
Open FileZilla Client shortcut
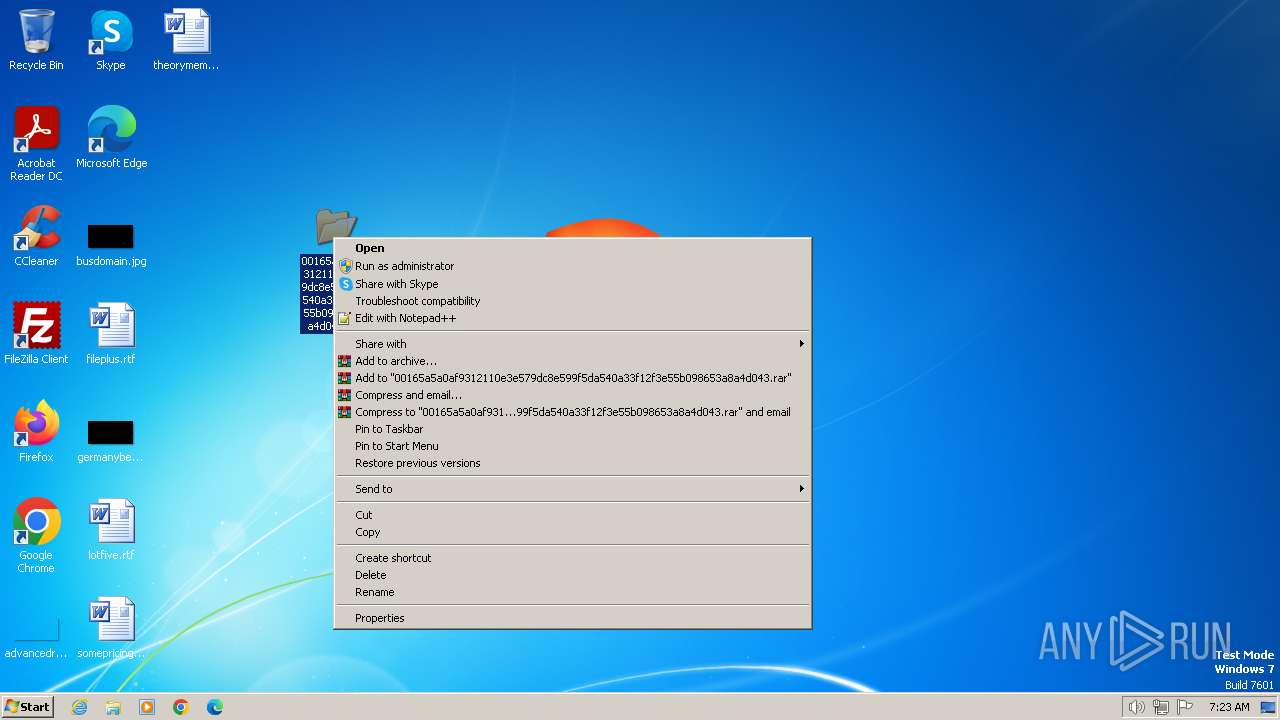(x=36, y=334)
